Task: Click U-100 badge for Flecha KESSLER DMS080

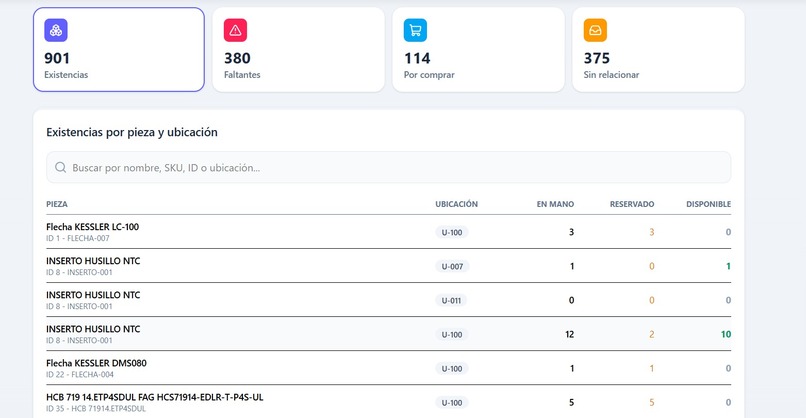Action: 452,368
